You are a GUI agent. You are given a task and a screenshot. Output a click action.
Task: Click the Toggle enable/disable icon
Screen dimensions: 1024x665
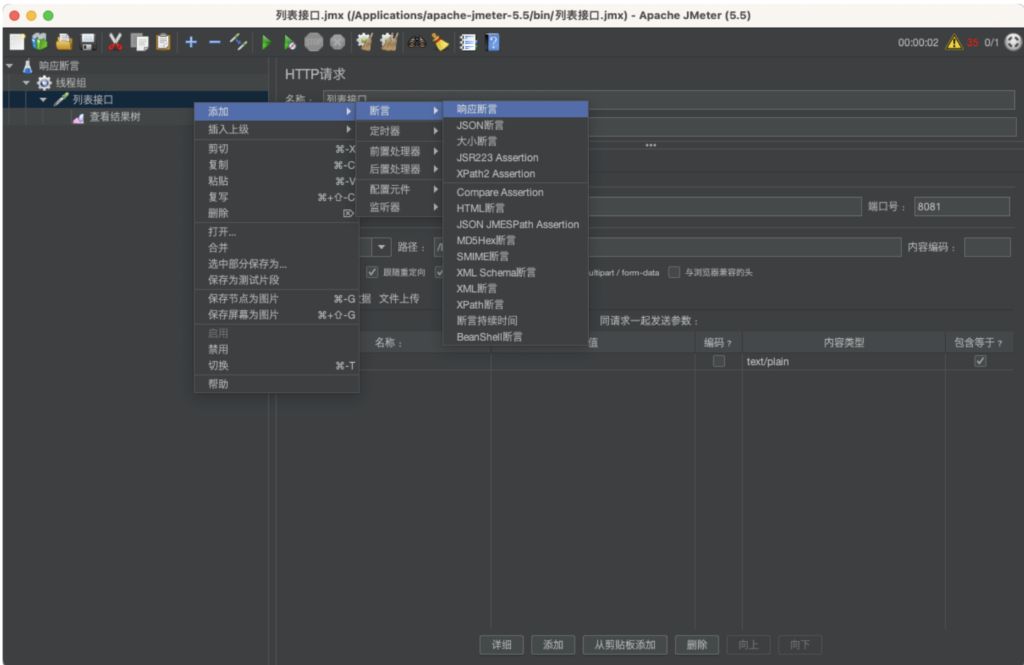click(x=238, y=42)
